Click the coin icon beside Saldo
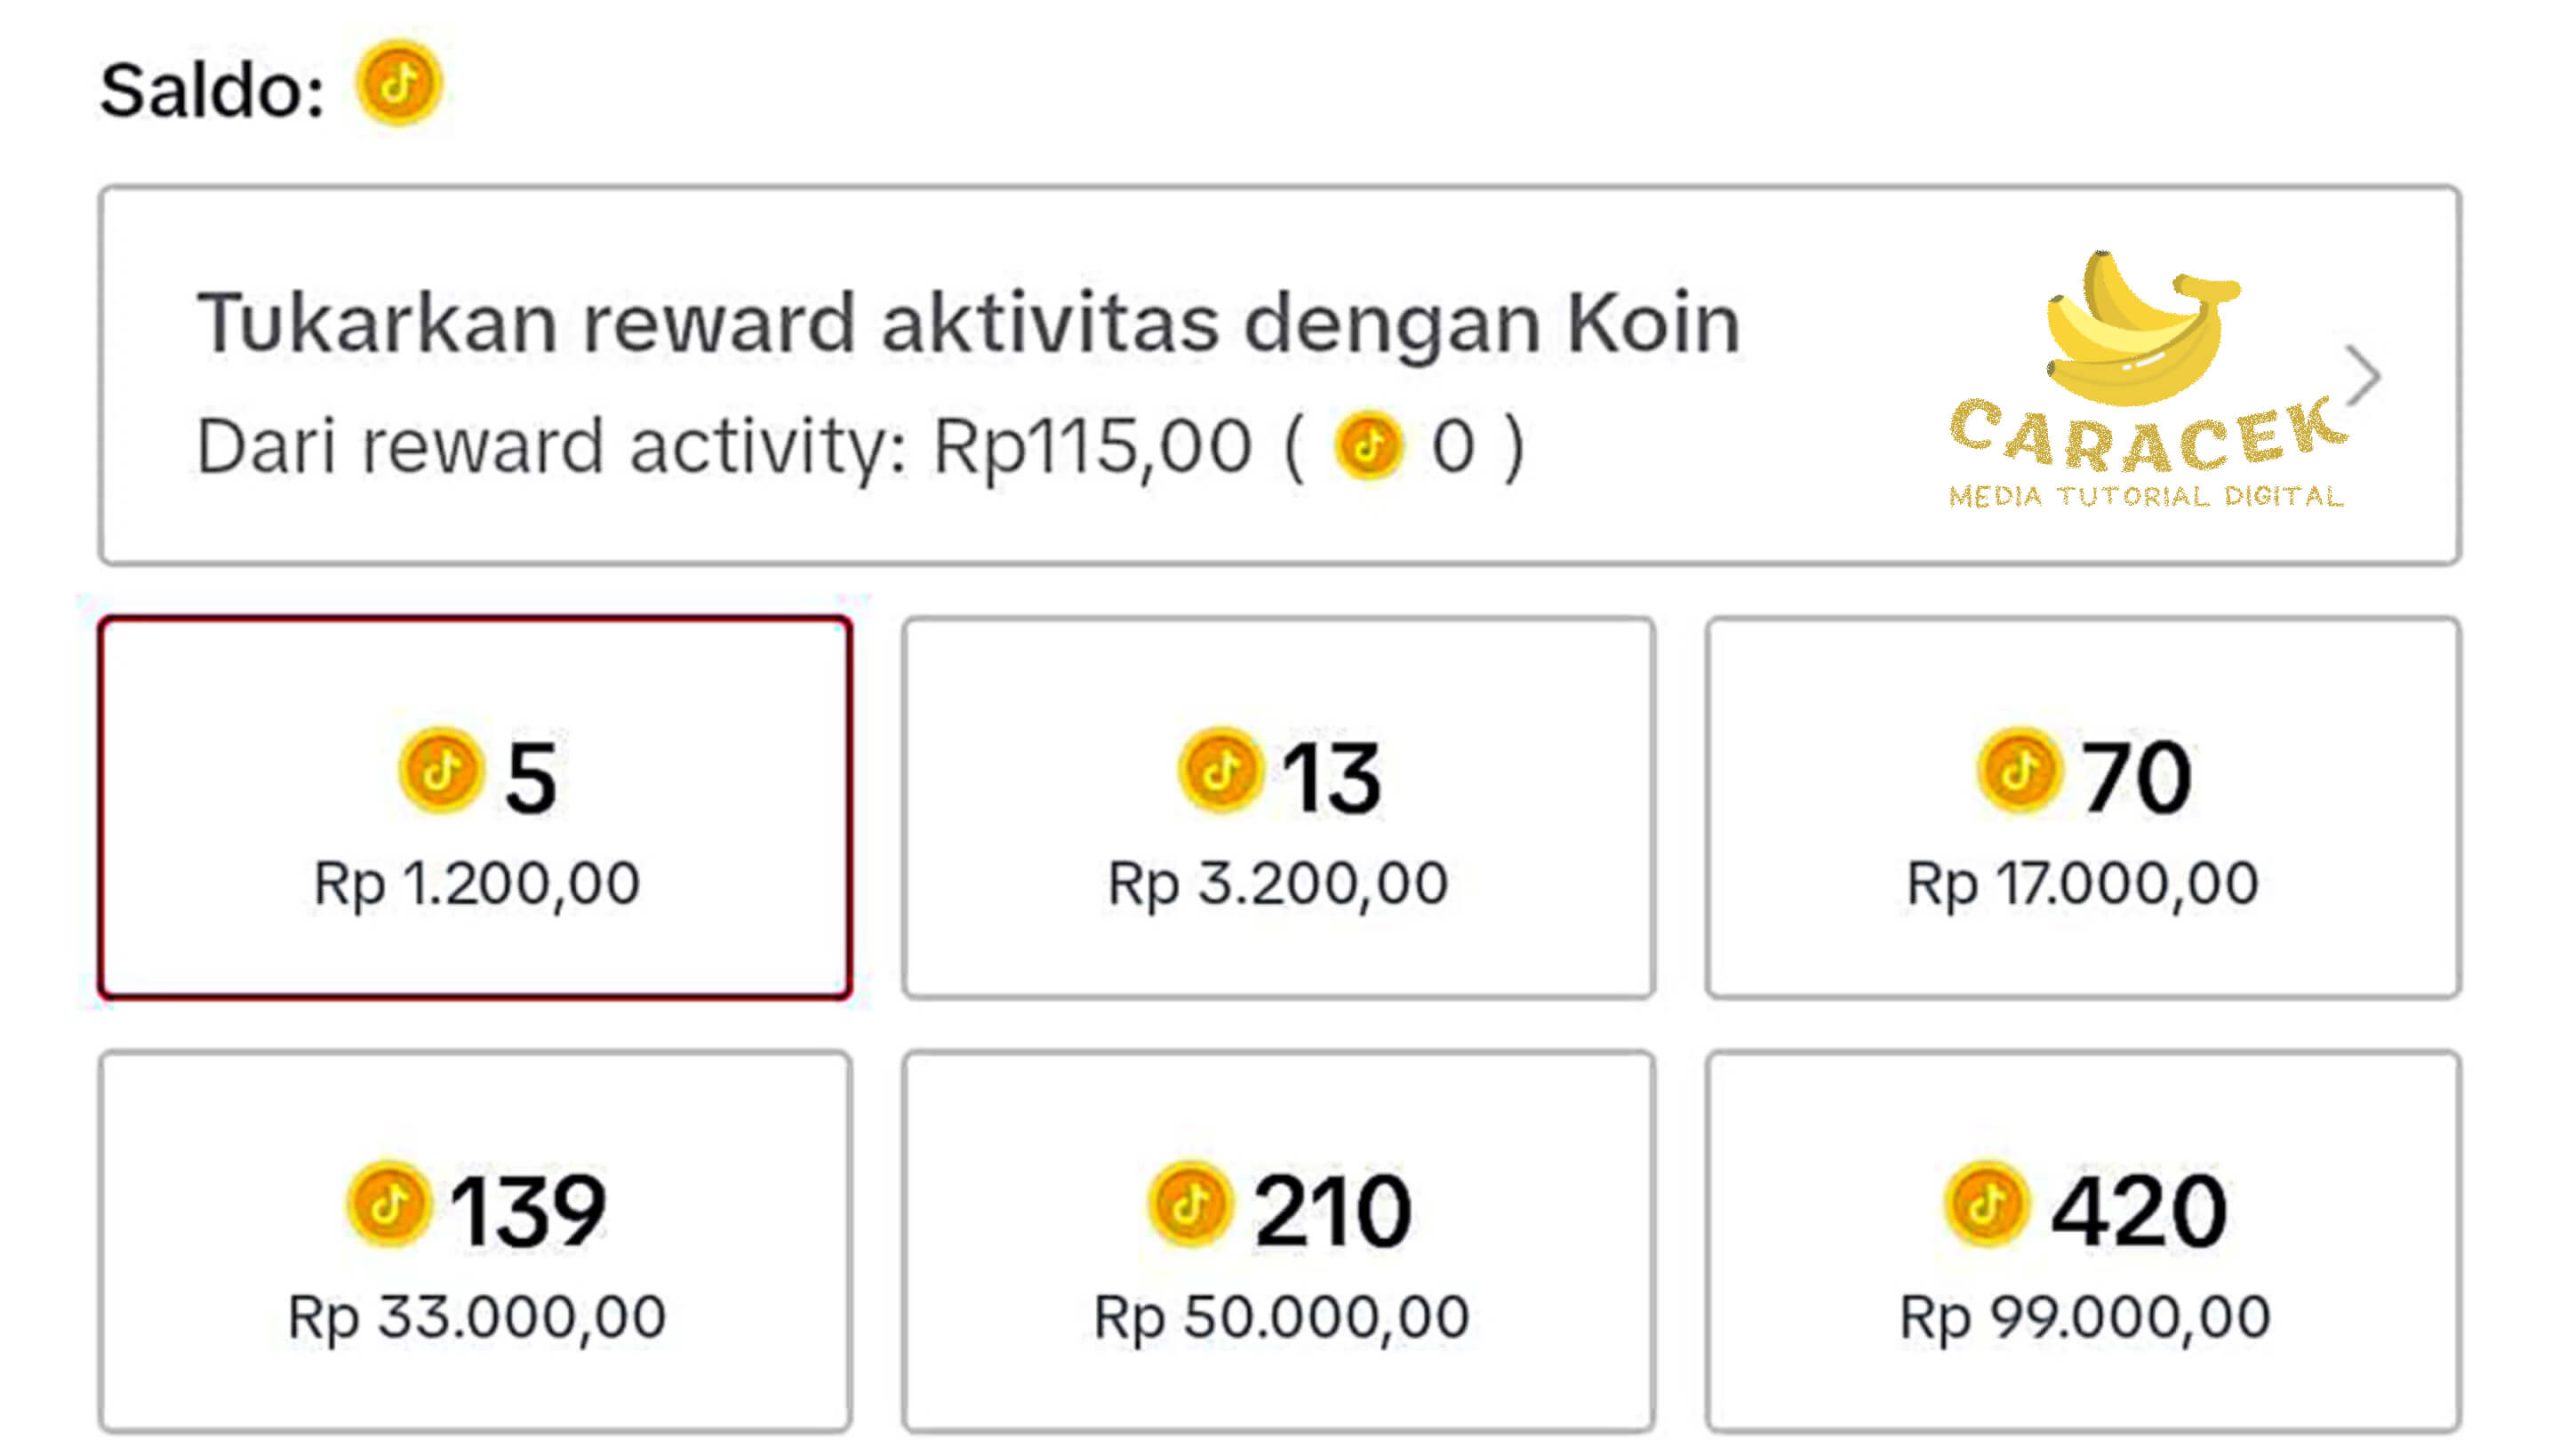The width and height of the screenshot is (2560, 1440). coord(399,83)
